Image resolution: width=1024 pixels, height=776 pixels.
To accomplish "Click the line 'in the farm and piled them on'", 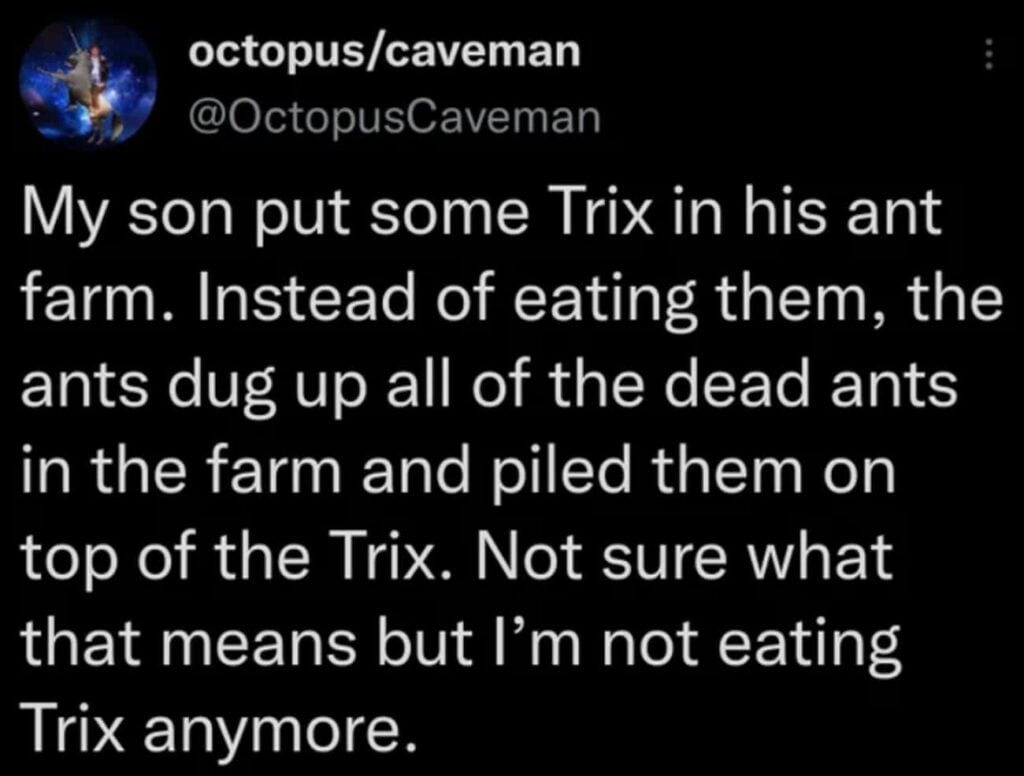I will pos(458,472).
